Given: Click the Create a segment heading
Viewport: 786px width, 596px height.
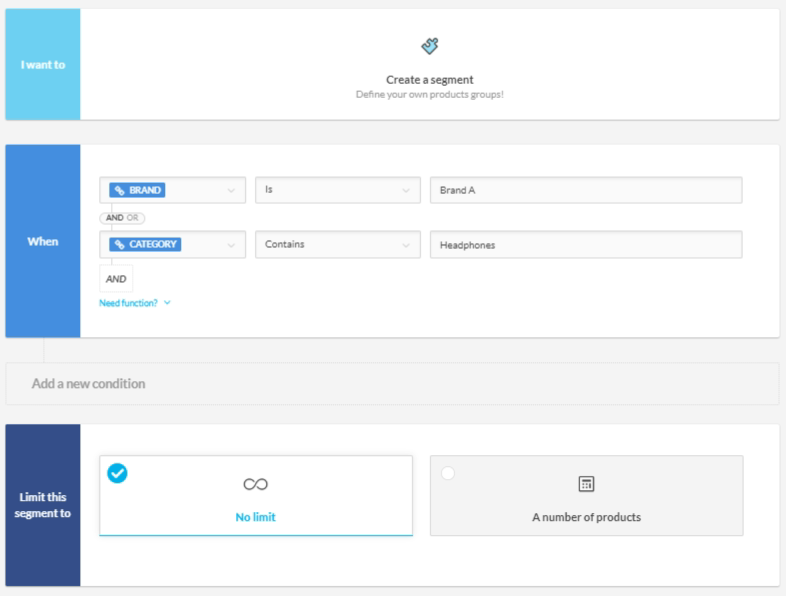Looking at the screenshot, I should point(430,80).
